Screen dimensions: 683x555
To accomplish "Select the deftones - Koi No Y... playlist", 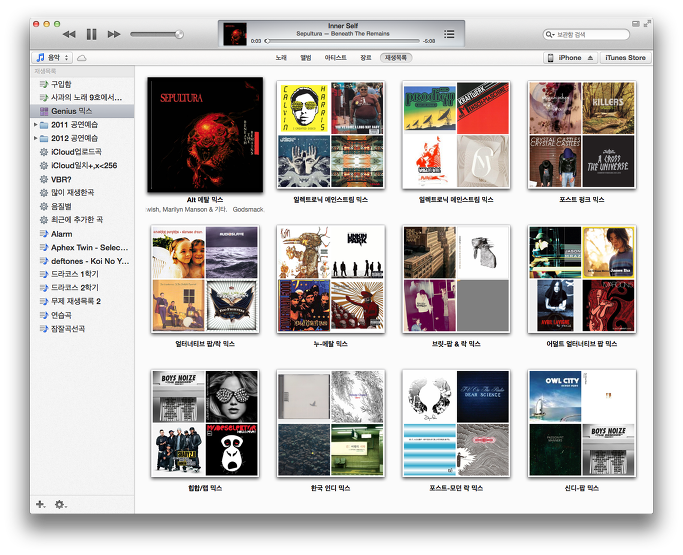I will (x=82, y=261).
